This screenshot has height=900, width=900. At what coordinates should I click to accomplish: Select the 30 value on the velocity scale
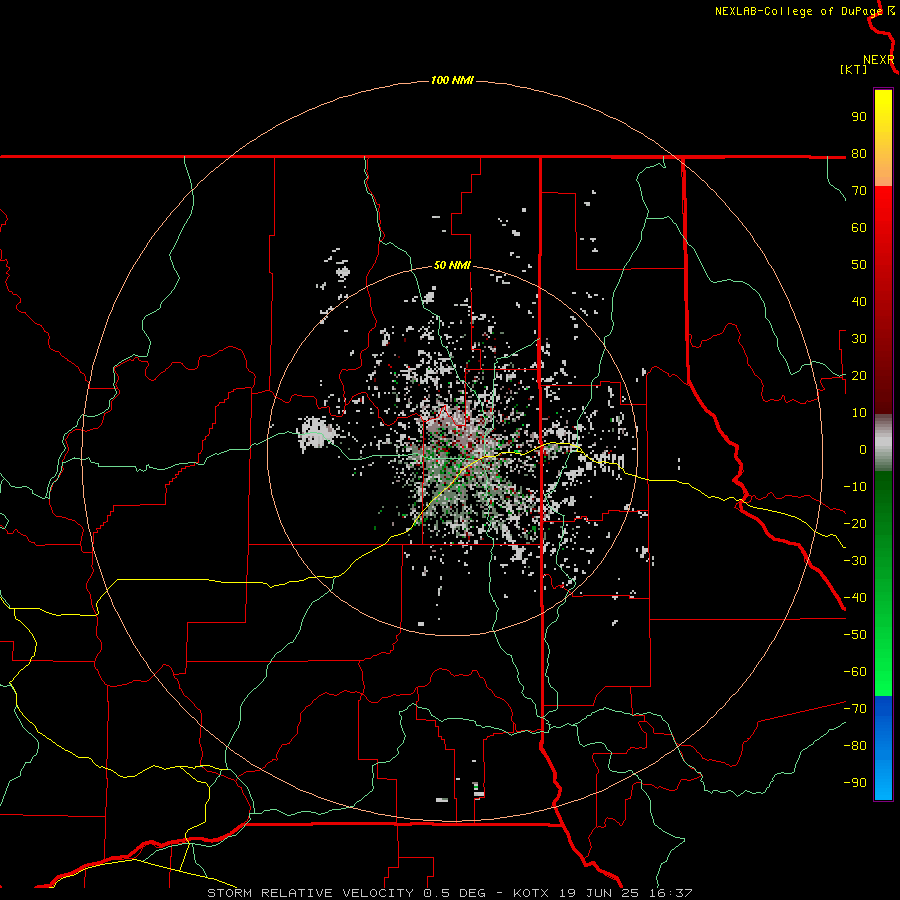[x=859, y=339]
